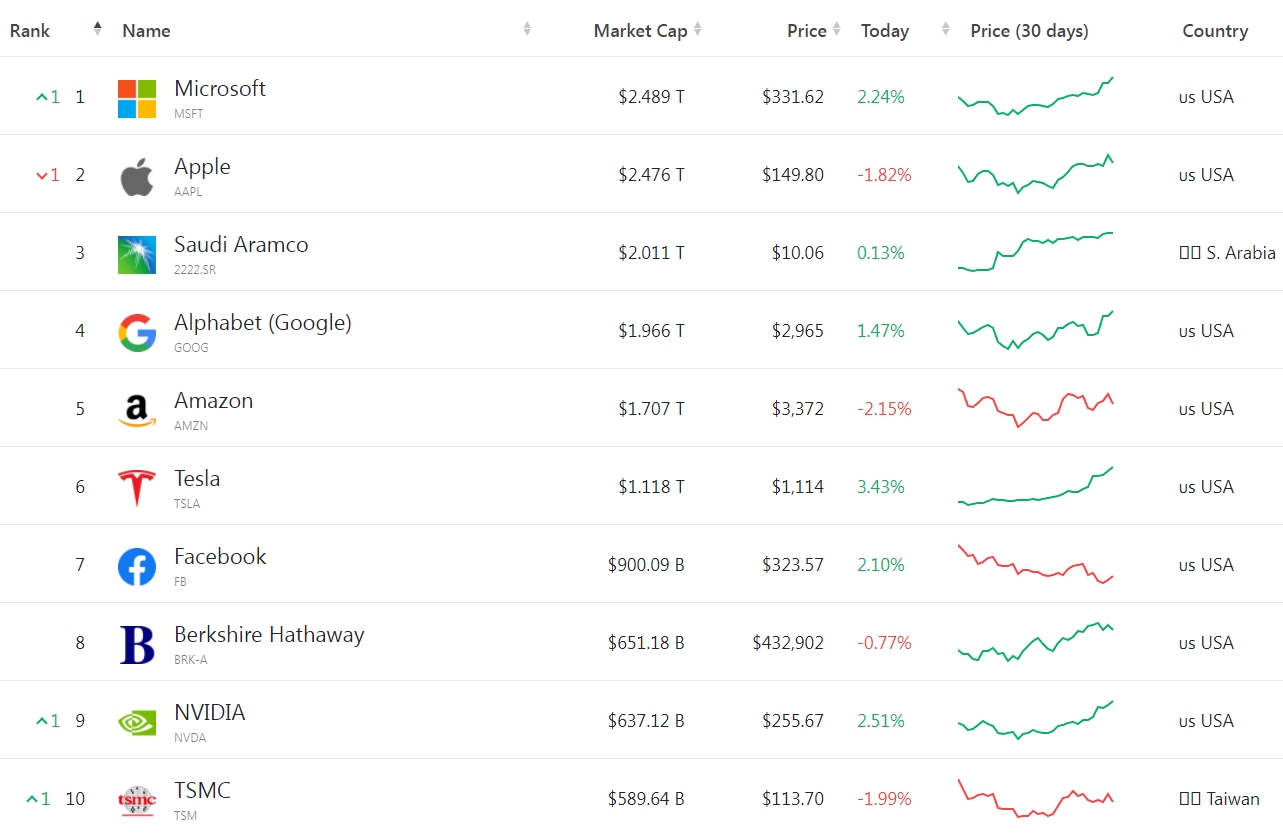This screenshot has height=833, width=1283.
Task: Click the $2.489 T market cap value
Action: point(651,97)
